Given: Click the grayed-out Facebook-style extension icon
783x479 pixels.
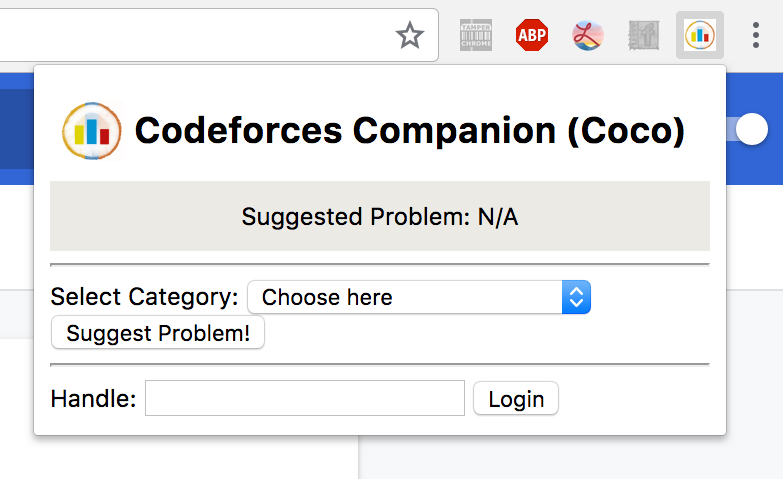Looking at the screenshot, I should coord(644,35).
